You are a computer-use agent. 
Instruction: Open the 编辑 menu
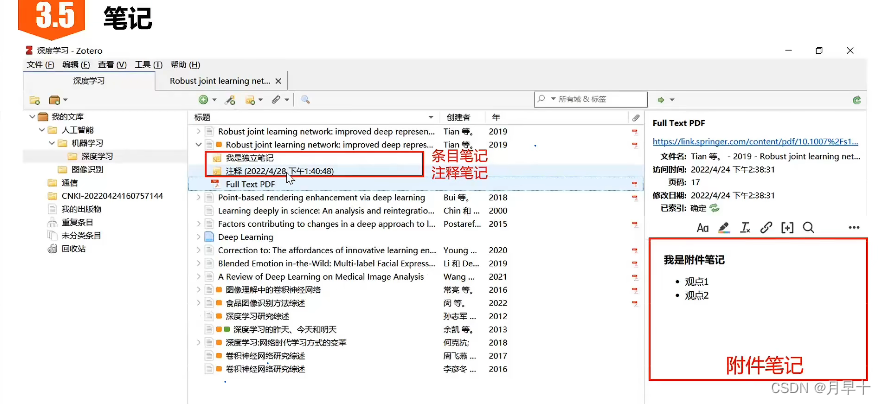[76, 64]
